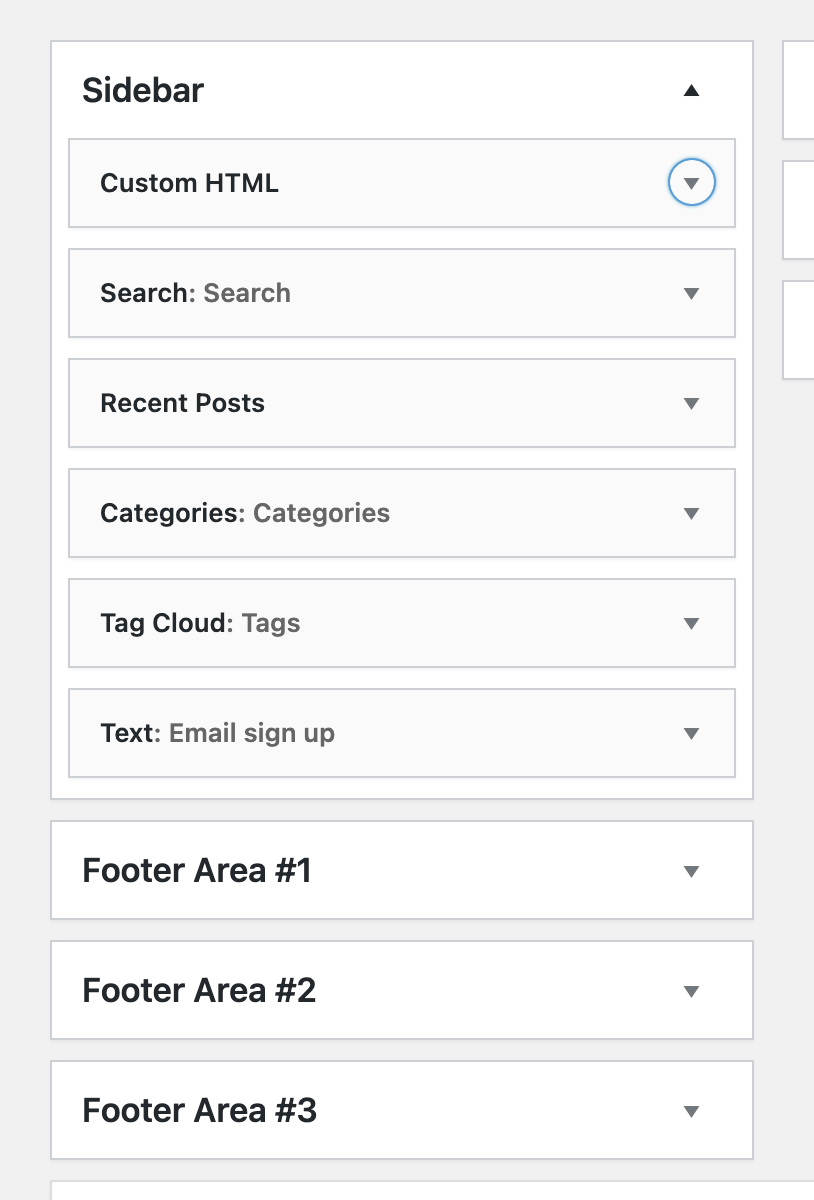Viewport: 814px width, 1200px height.
Task: Click the Footer Area #2 down arrow
Action: pyautogui.click(x=691, y=991)
